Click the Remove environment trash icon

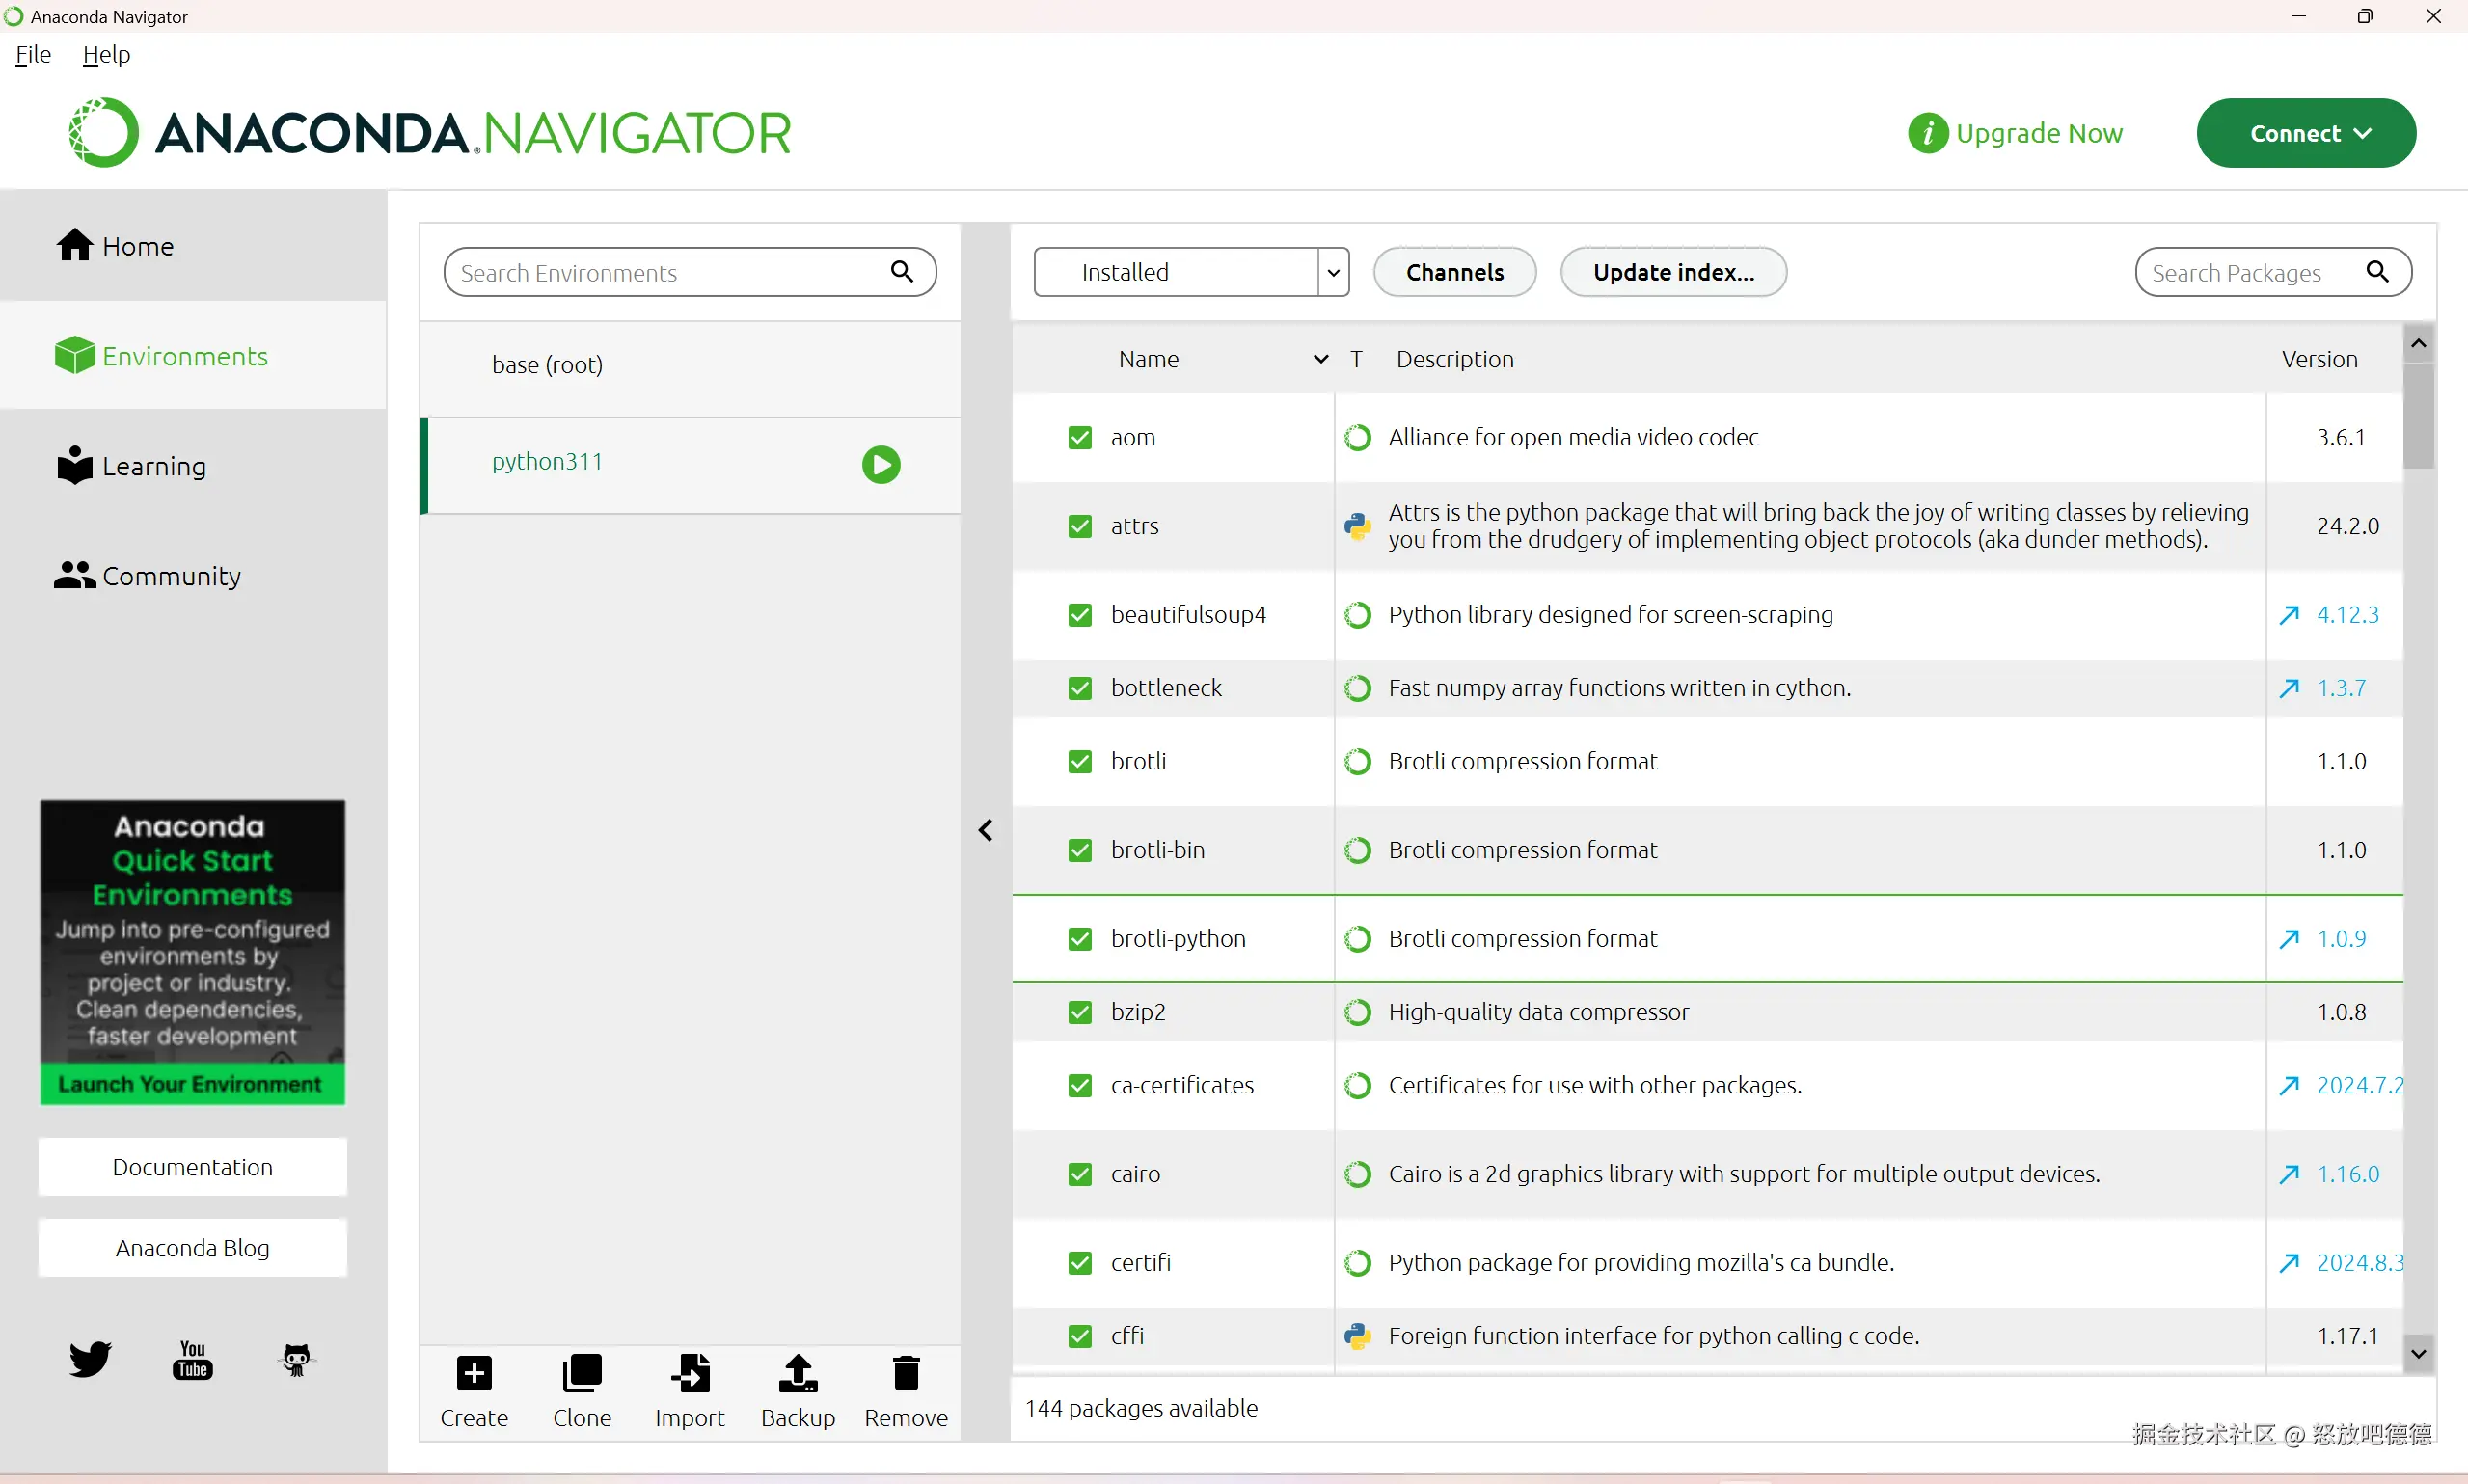click(x=906, y=1373)
